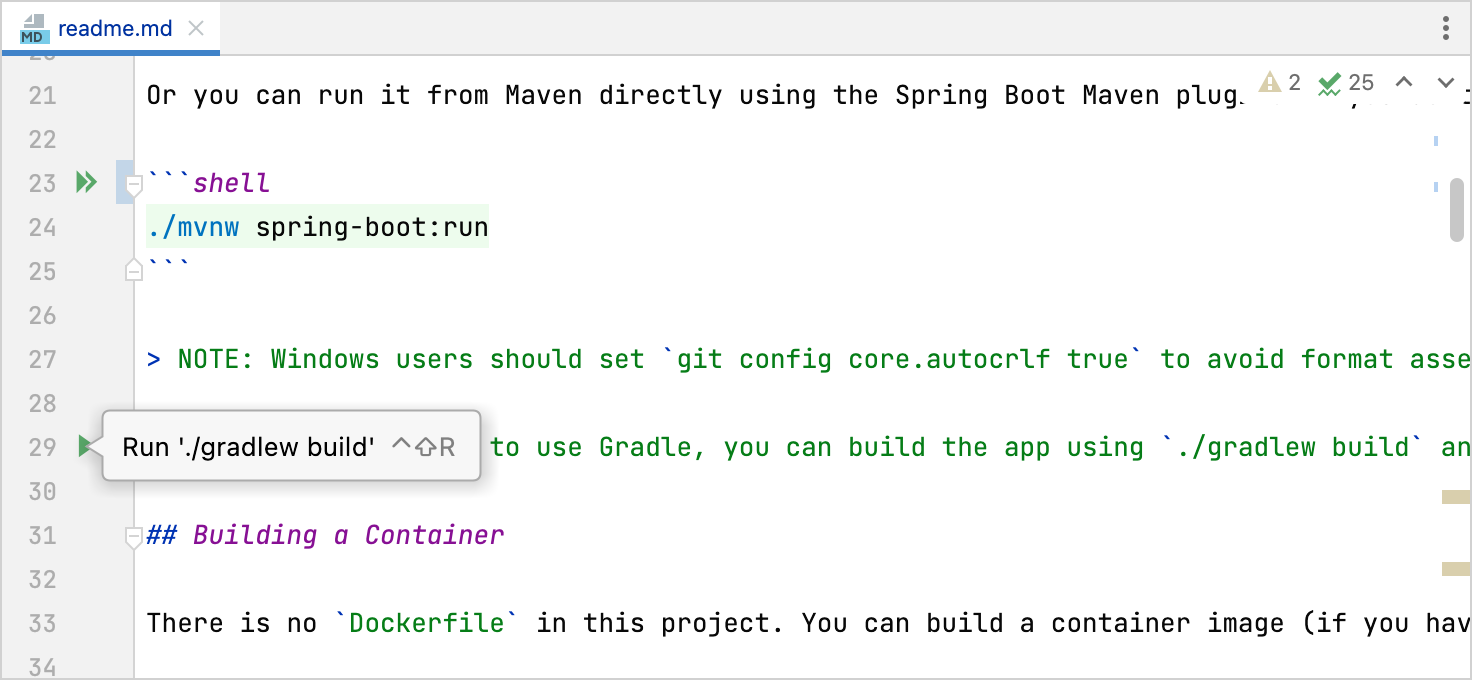Screen dimensions: 1472x680
Task: Open the inspection highlights summary showing 25 checks
Action: click(x=1341, y=83)
